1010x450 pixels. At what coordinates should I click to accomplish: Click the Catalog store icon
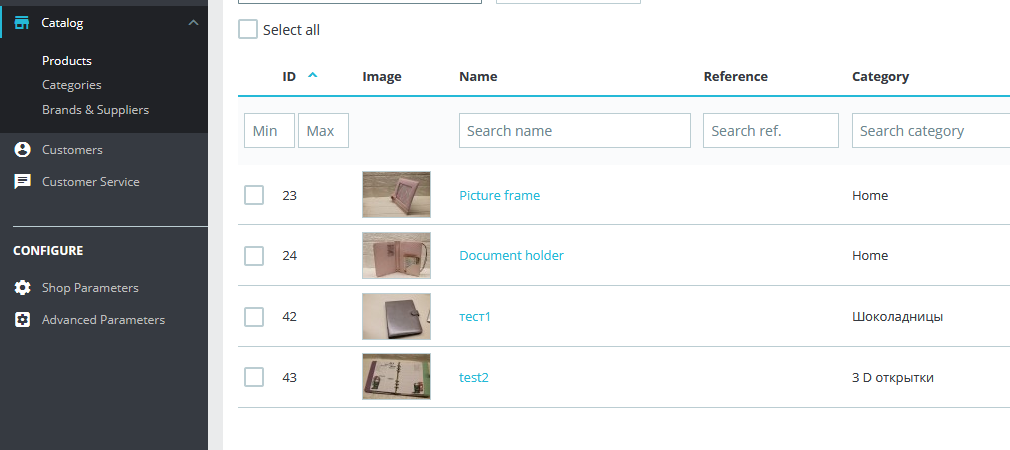[22, 23]
